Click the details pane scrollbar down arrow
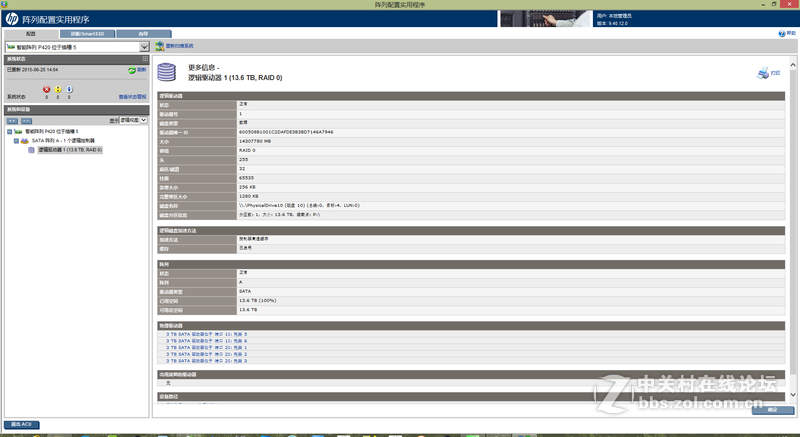Viewport: 800px width, 437px height. pos(793,395)
